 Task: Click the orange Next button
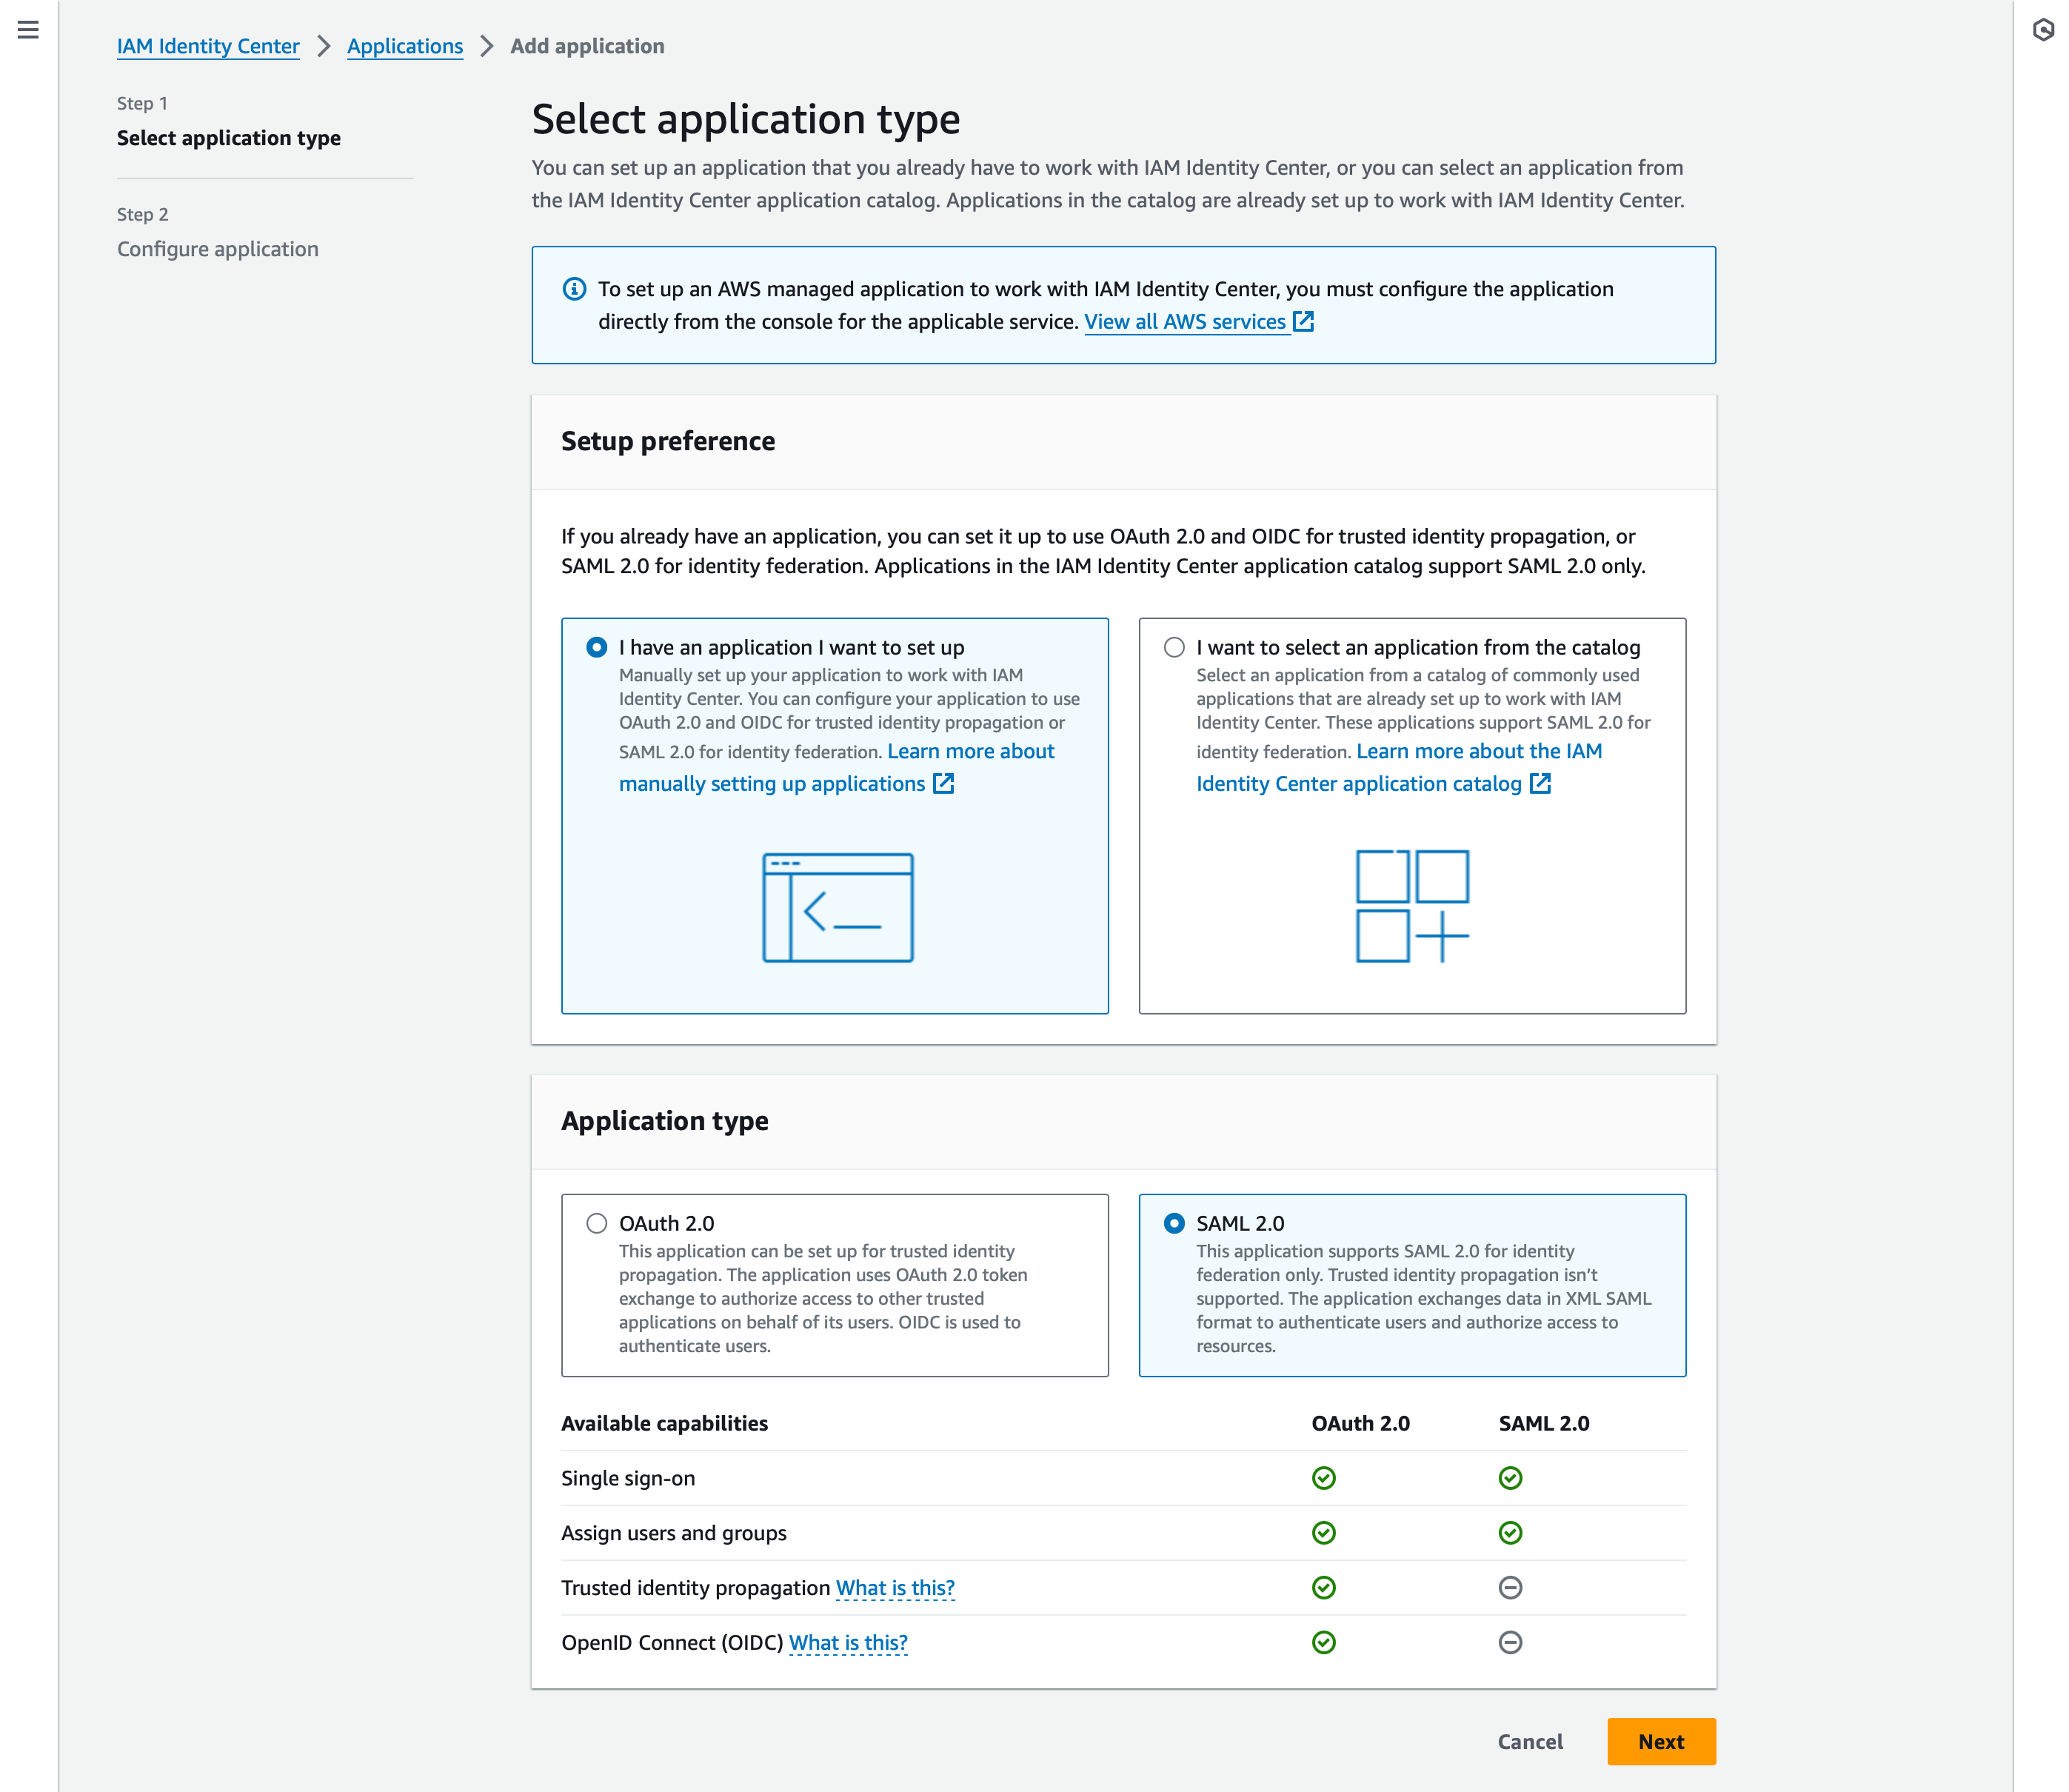tap(1661, 1742)
